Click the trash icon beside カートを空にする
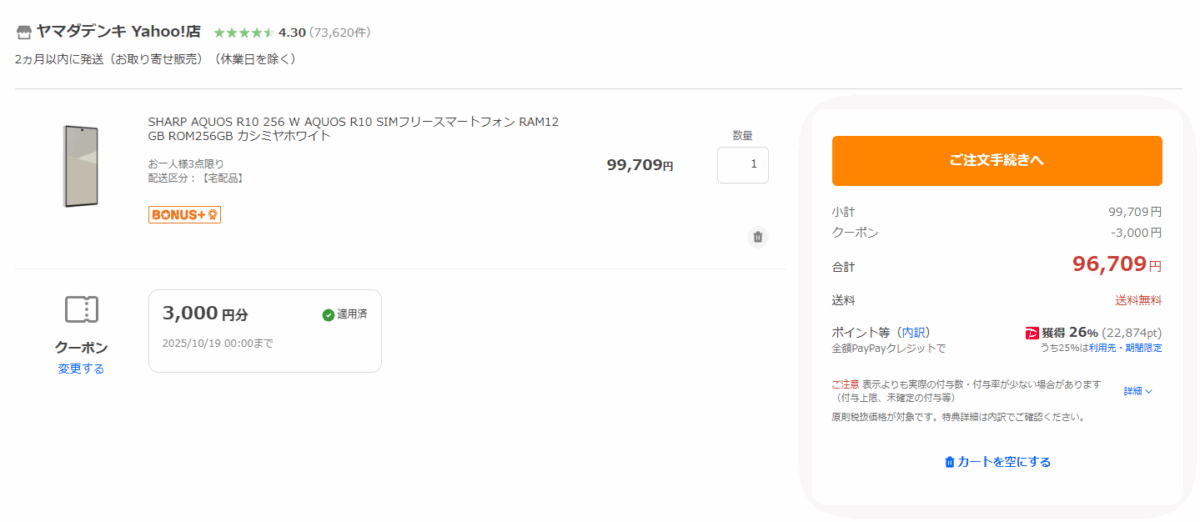The height and width of the screenshot is (522, 1200). (950, 462)
